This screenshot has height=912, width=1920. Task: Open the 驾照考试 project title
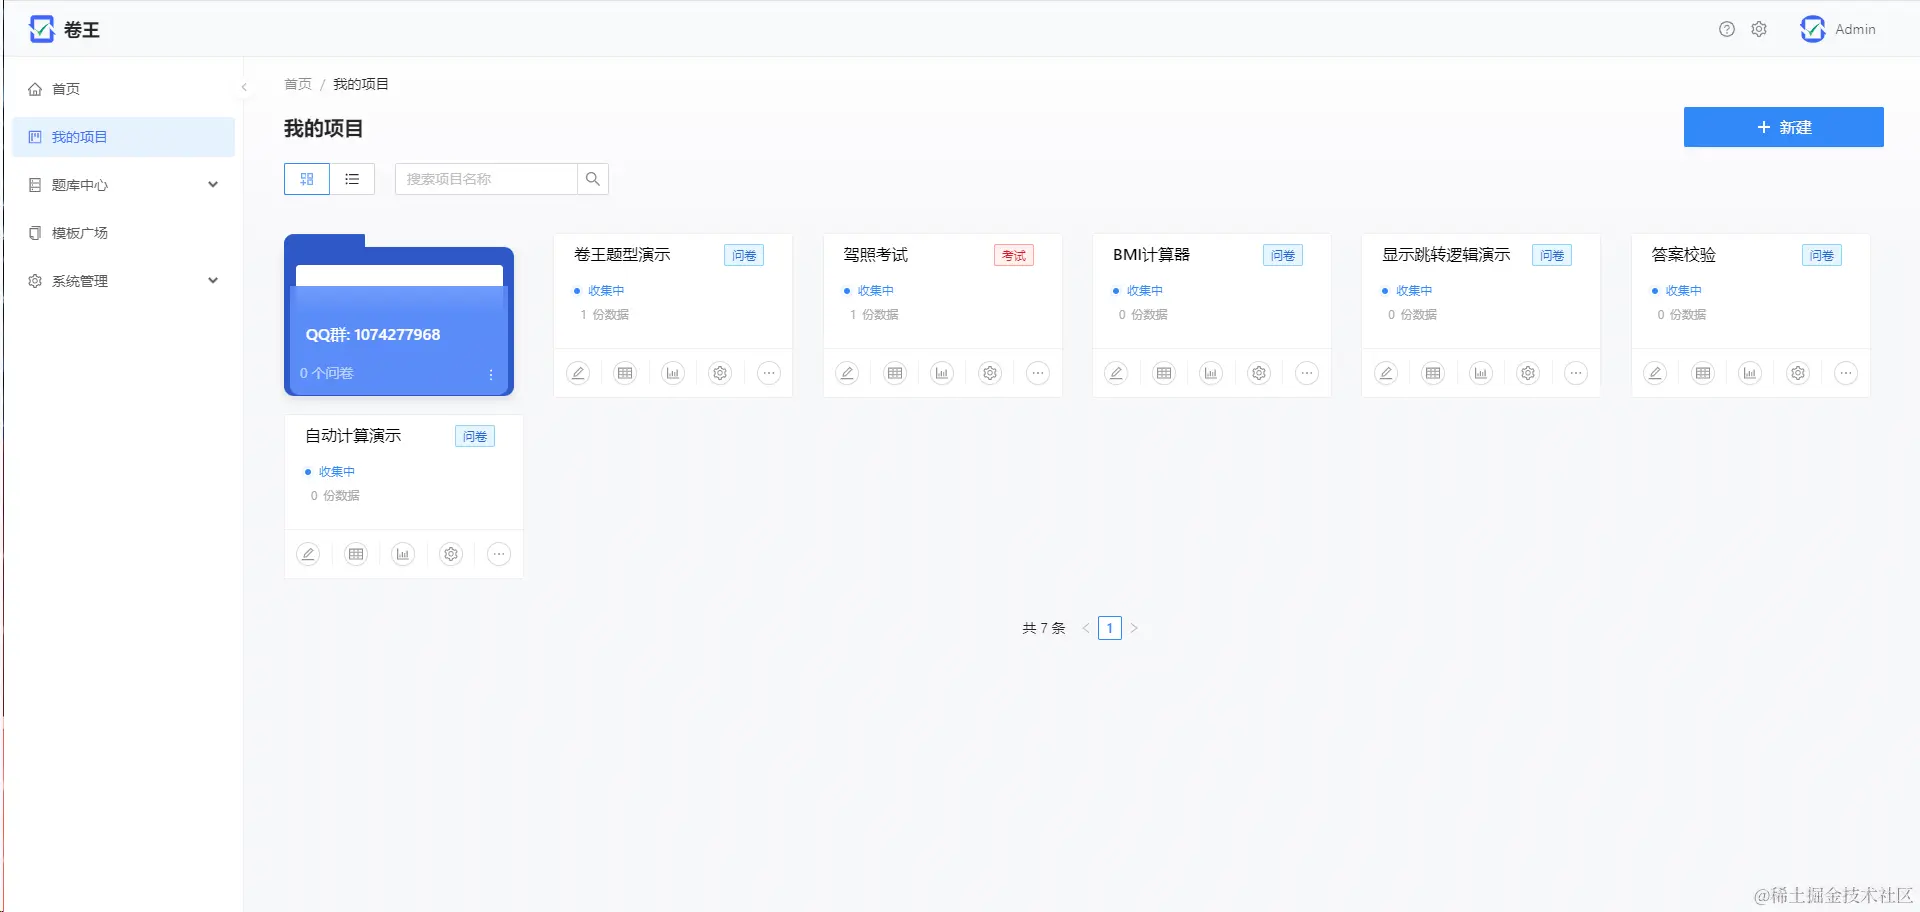point(876,255)
